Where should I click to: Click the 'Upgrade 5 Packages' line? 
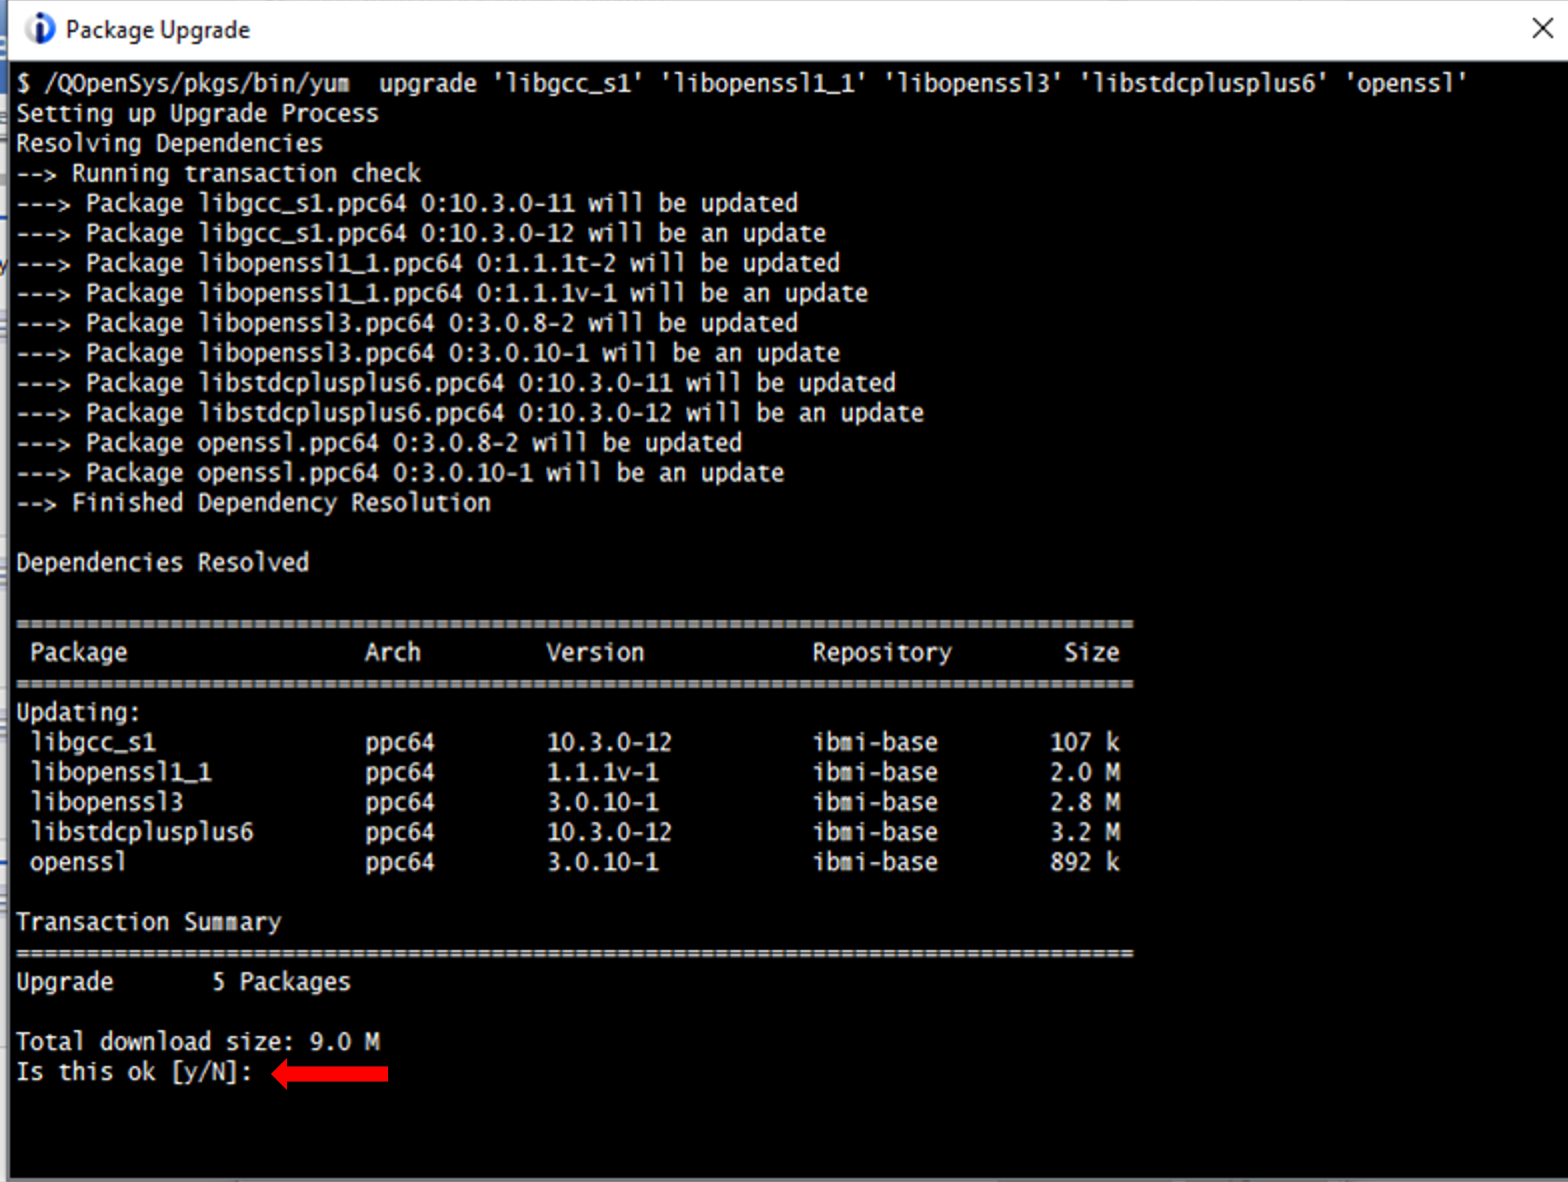point(183,982)
